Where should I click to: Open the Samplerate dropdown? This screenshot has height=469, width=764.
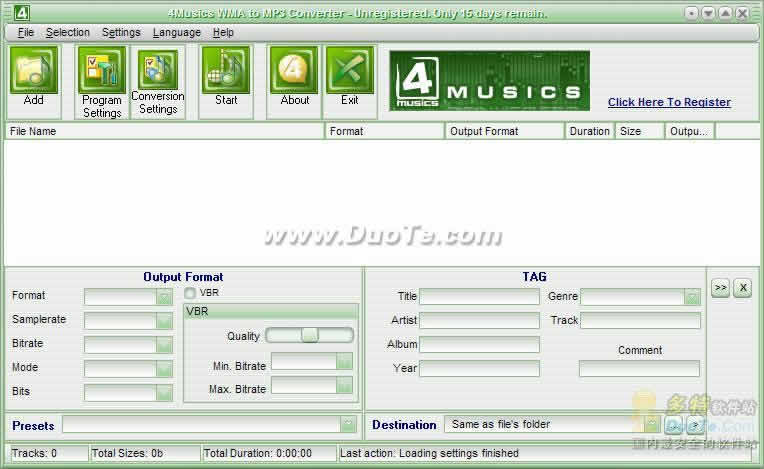pos(164,320)
